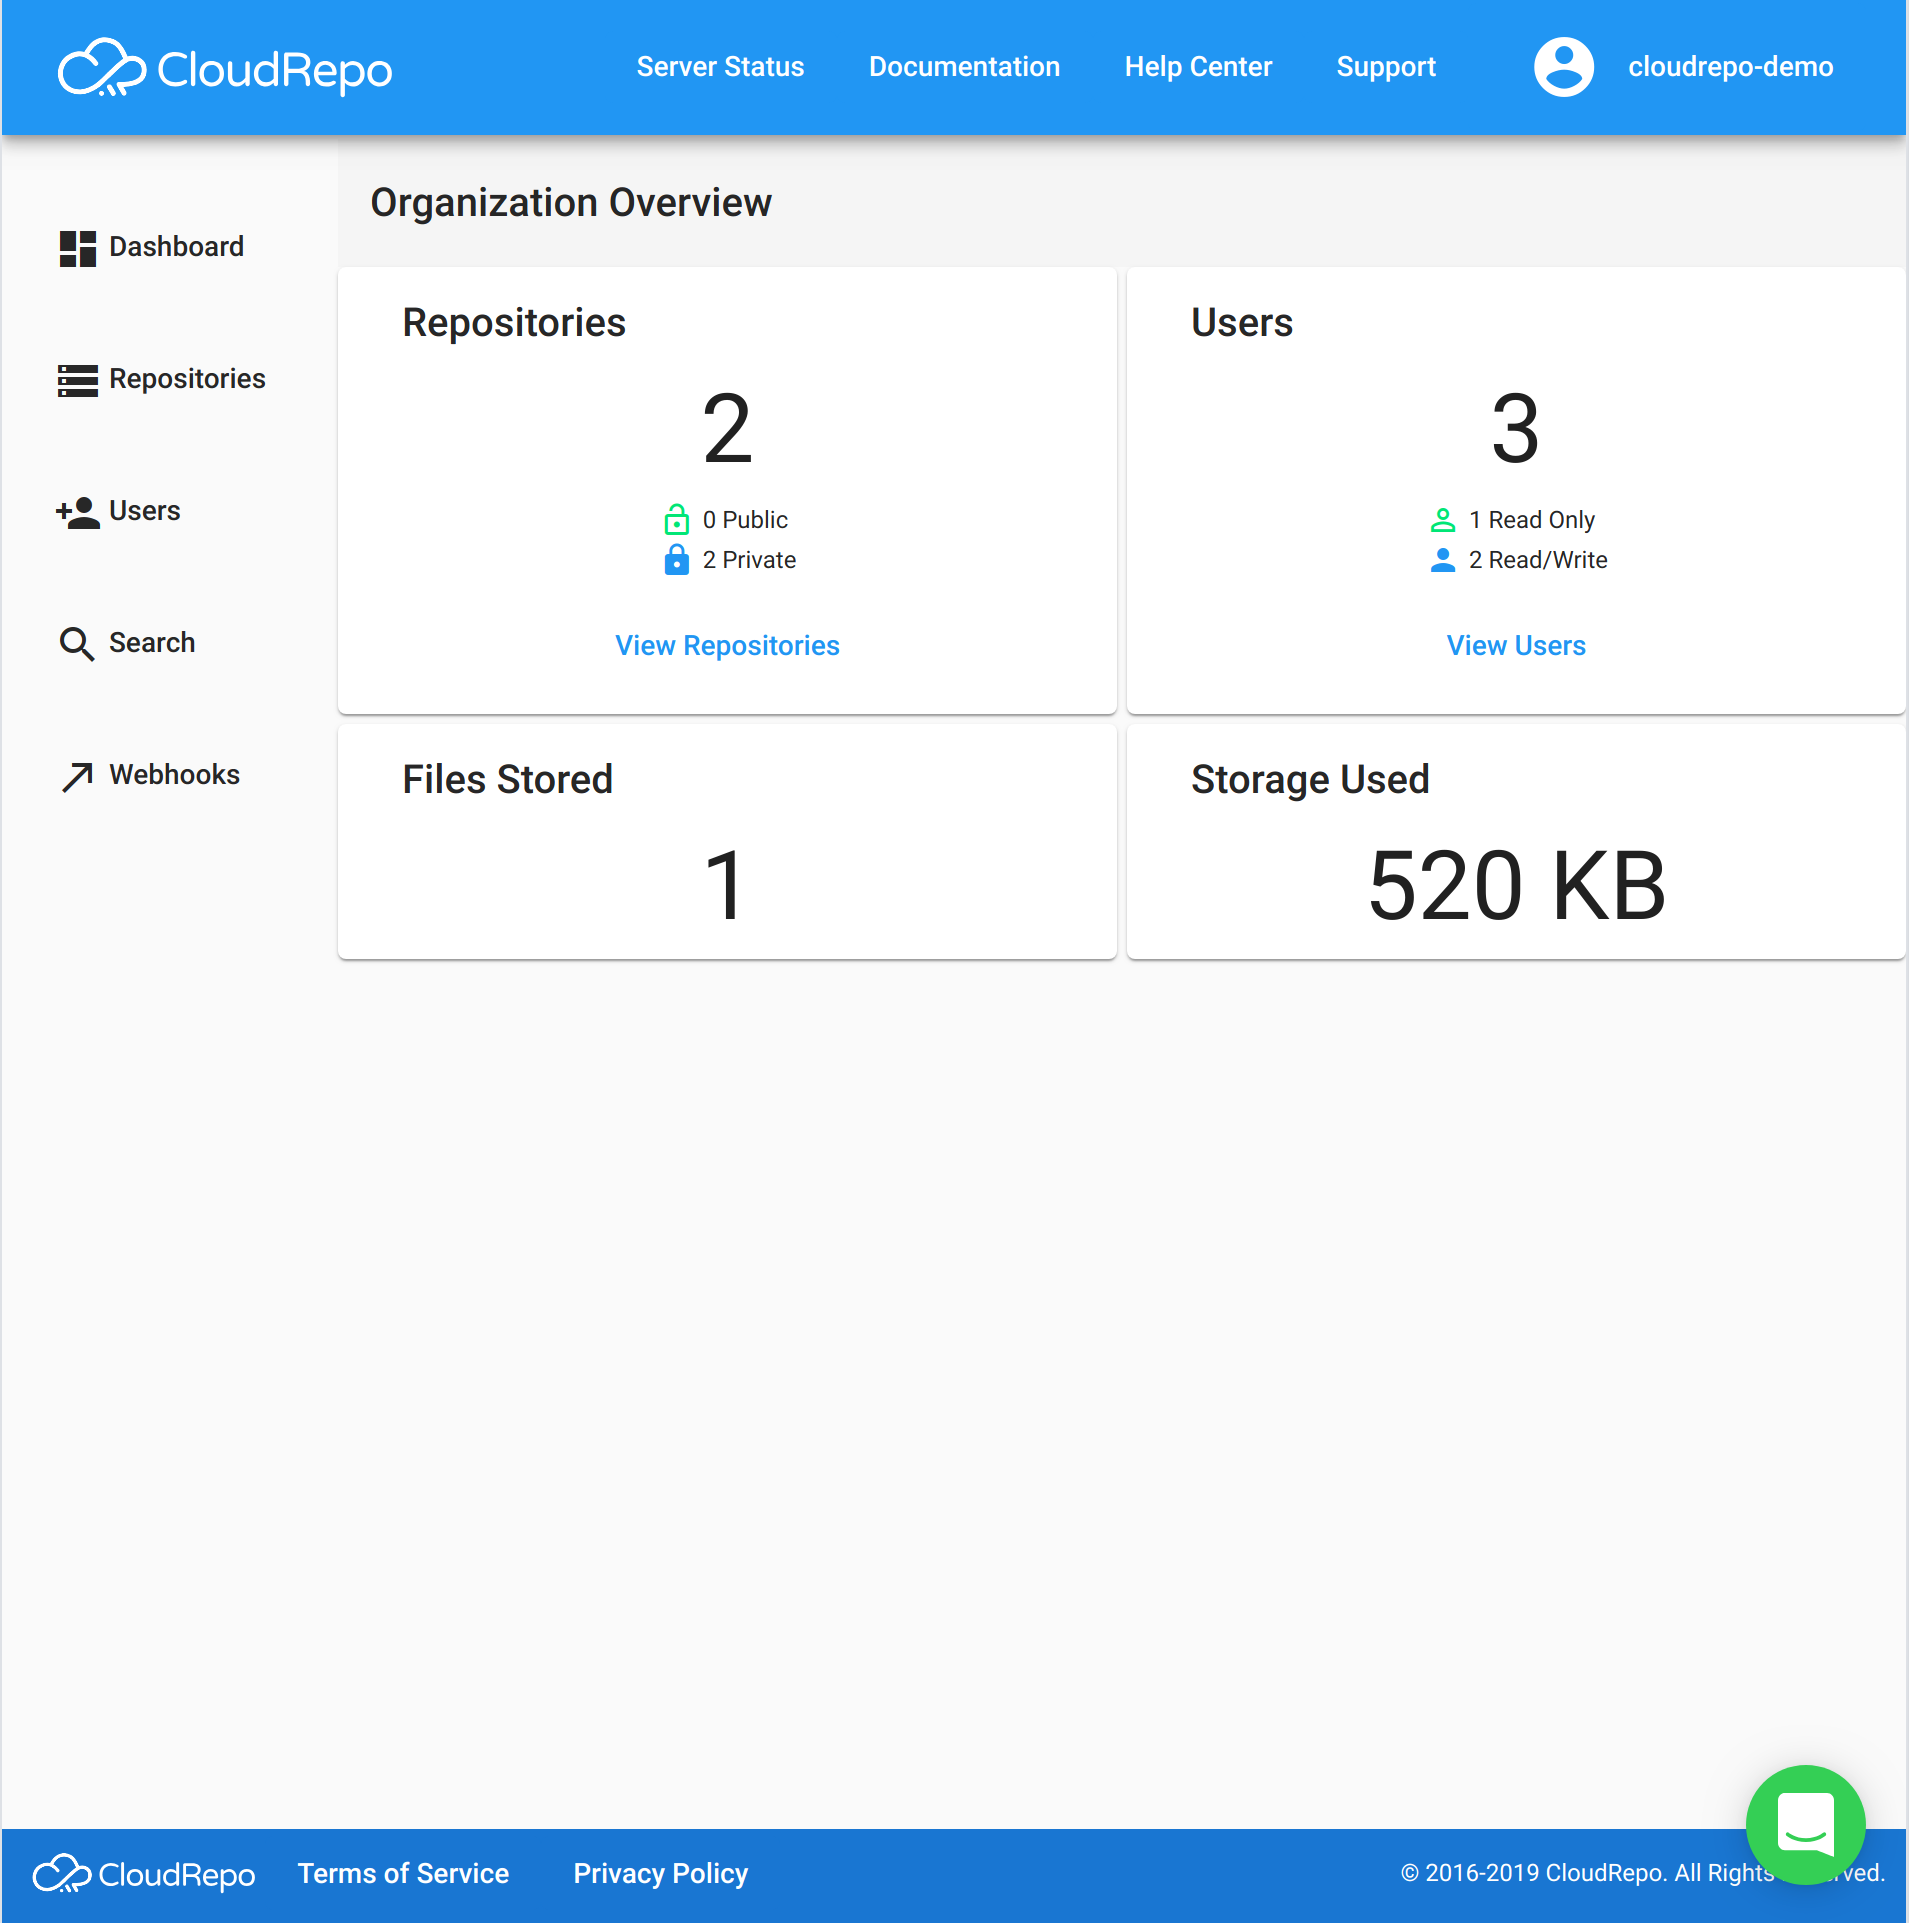
Task: Open the Privacy Policy link
Action: 660,1873
